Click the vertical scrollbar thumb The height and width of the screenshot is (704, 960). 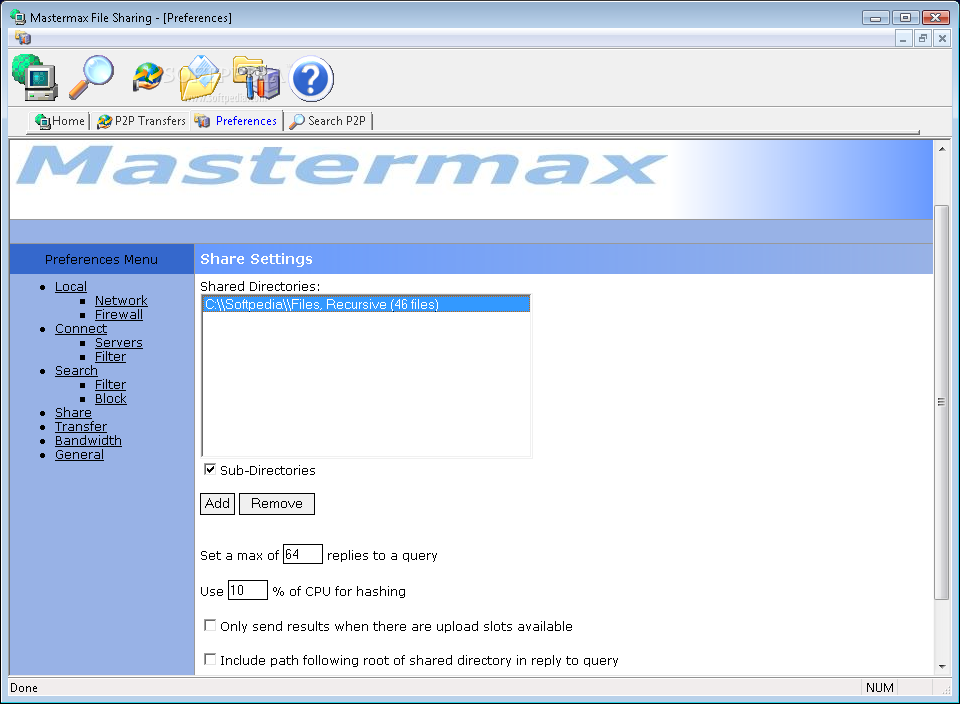pyautogui.click(x=942, y=402)
